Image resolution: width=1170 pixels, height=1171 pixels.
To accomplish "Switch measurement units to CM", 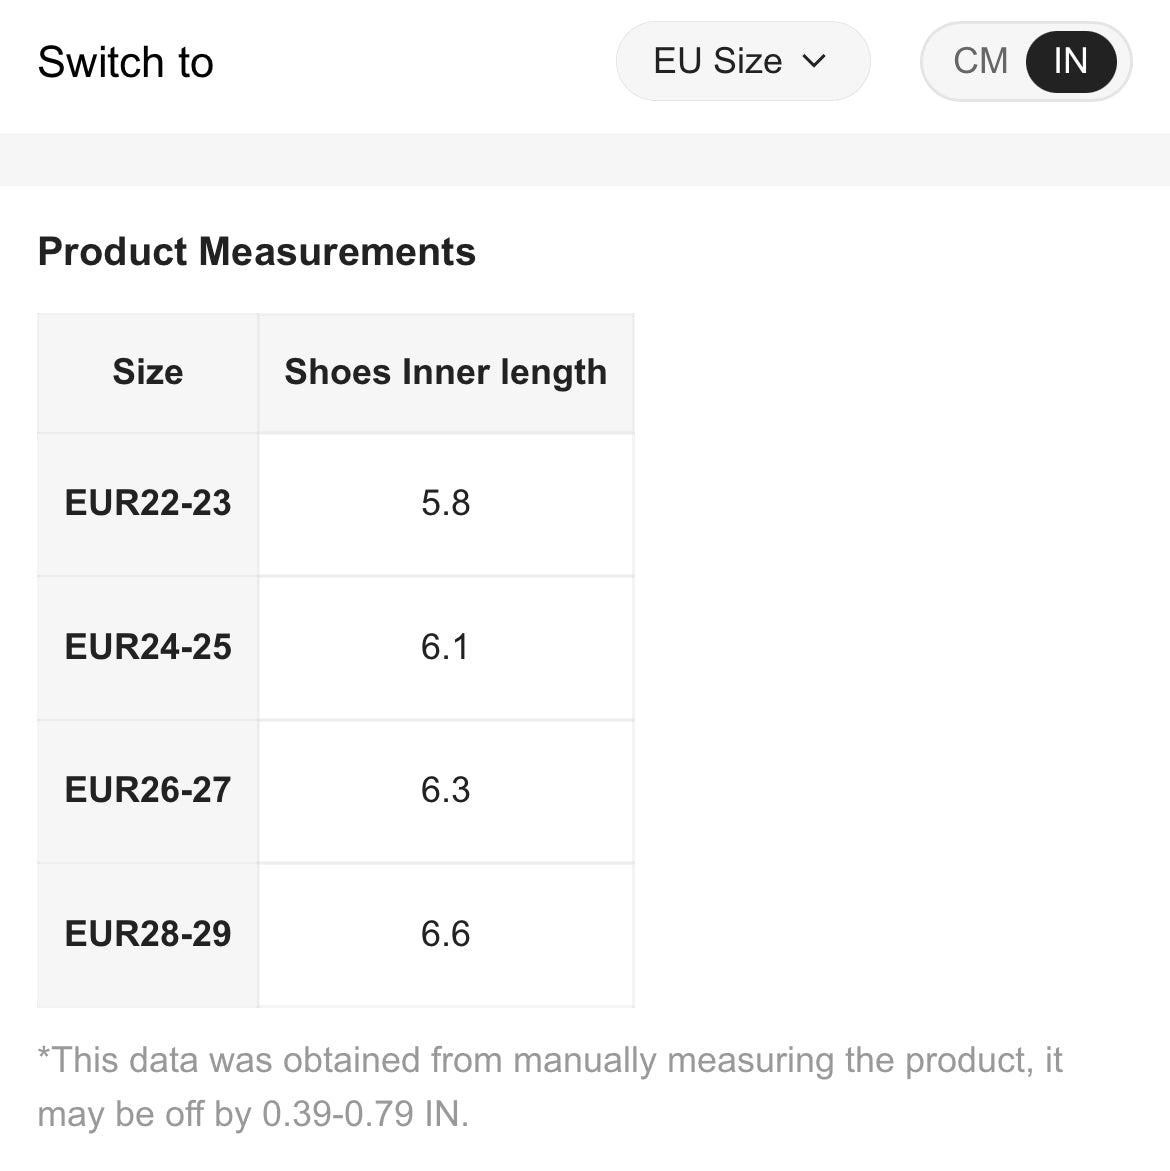I will click(x=980, y=62).
